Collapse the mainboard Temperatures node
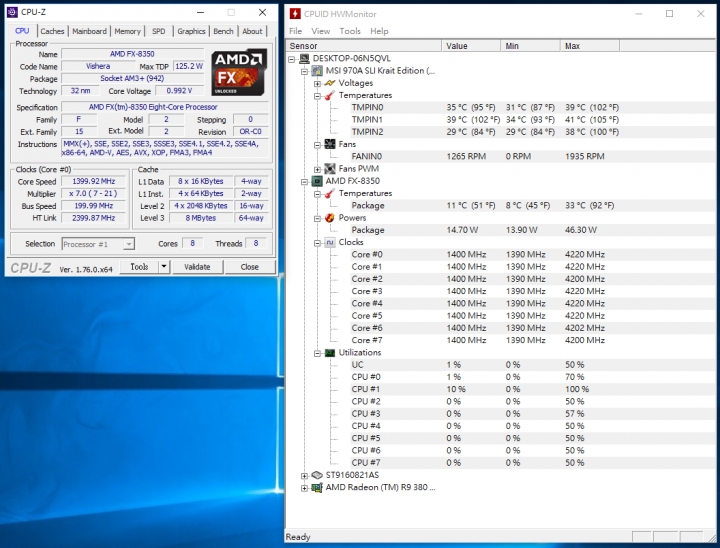The width and height of the screenshot is (720, 548). [x=317, y=96]
